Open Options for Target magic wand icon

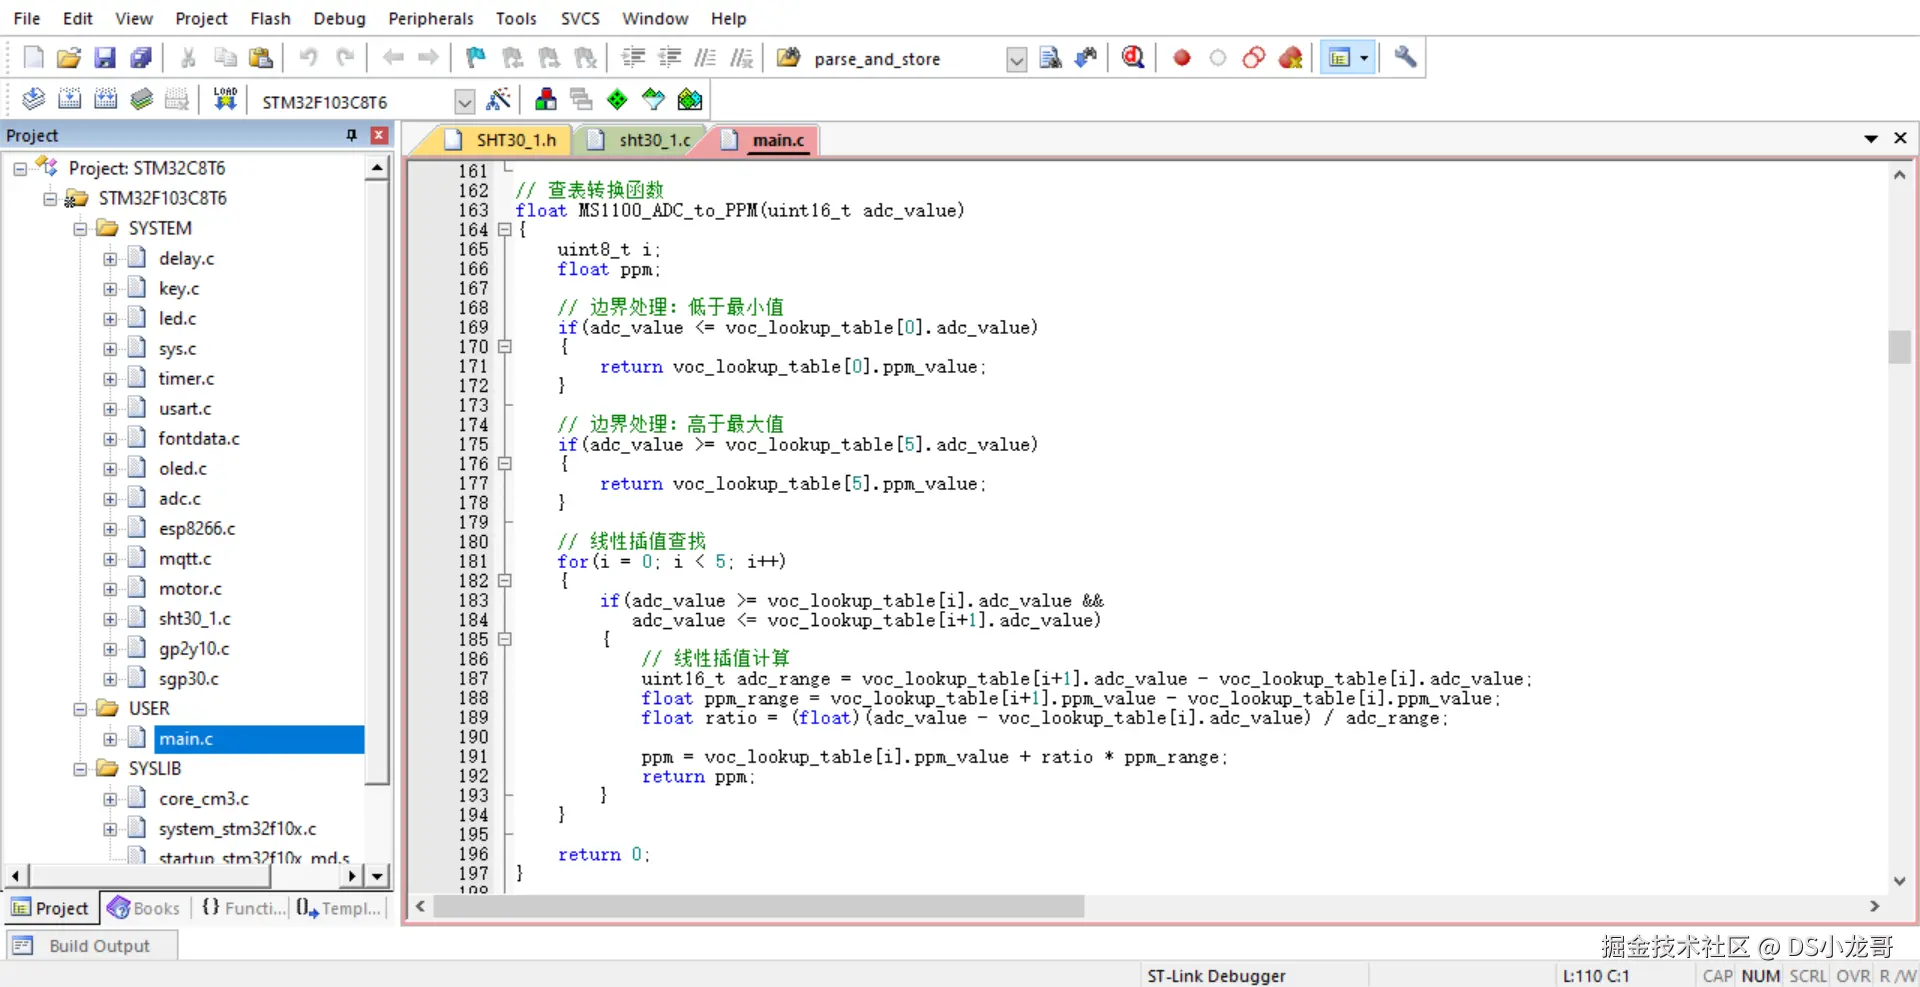(x=498, y=100)
